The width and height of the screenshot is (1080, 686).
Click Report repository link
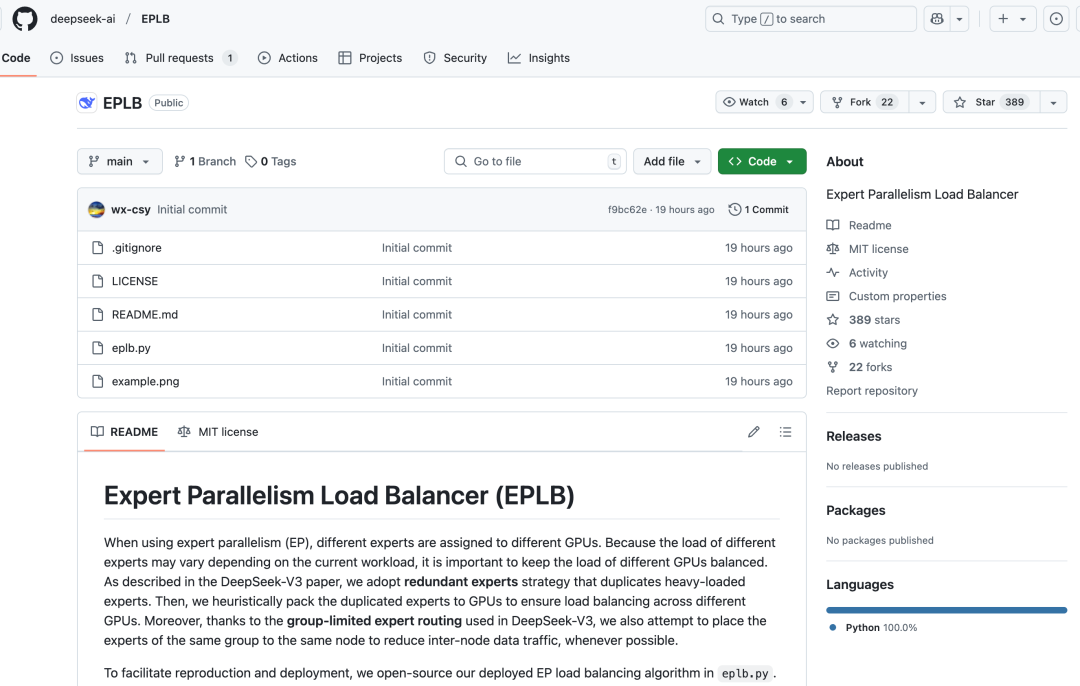pos(872,391)
